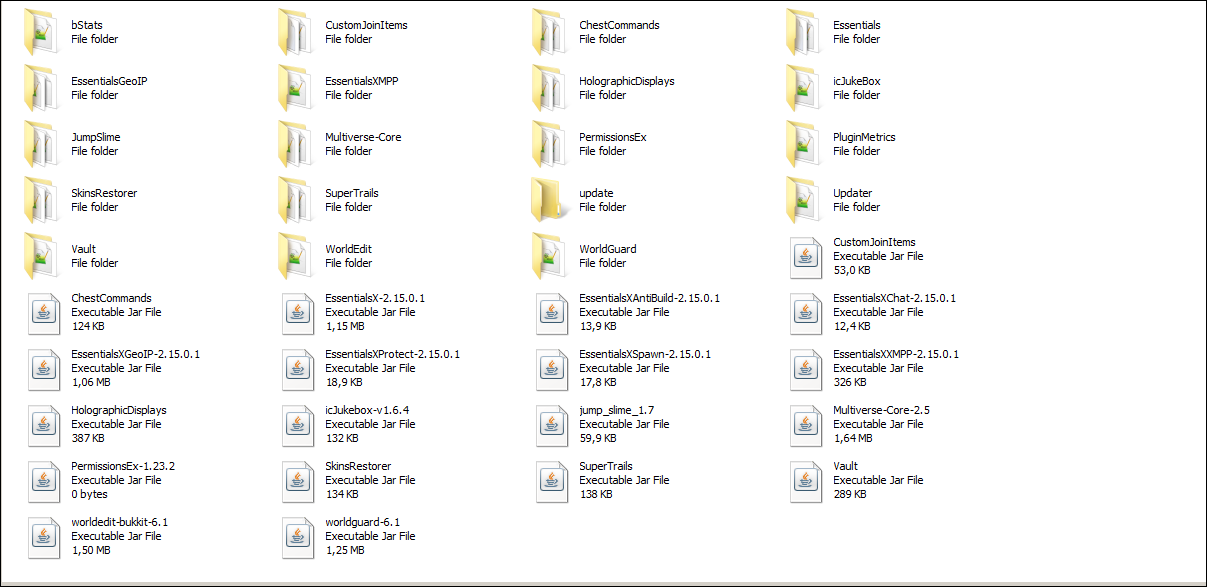Select the HolographicDisplays jar file icon
The image size is (1207, 587).
point(44,425)
